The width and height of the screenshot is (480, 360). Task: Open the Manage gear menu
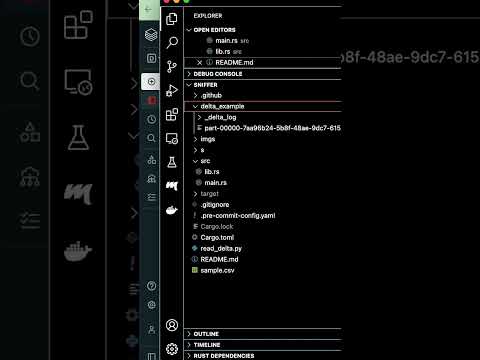tap(172, 349)
